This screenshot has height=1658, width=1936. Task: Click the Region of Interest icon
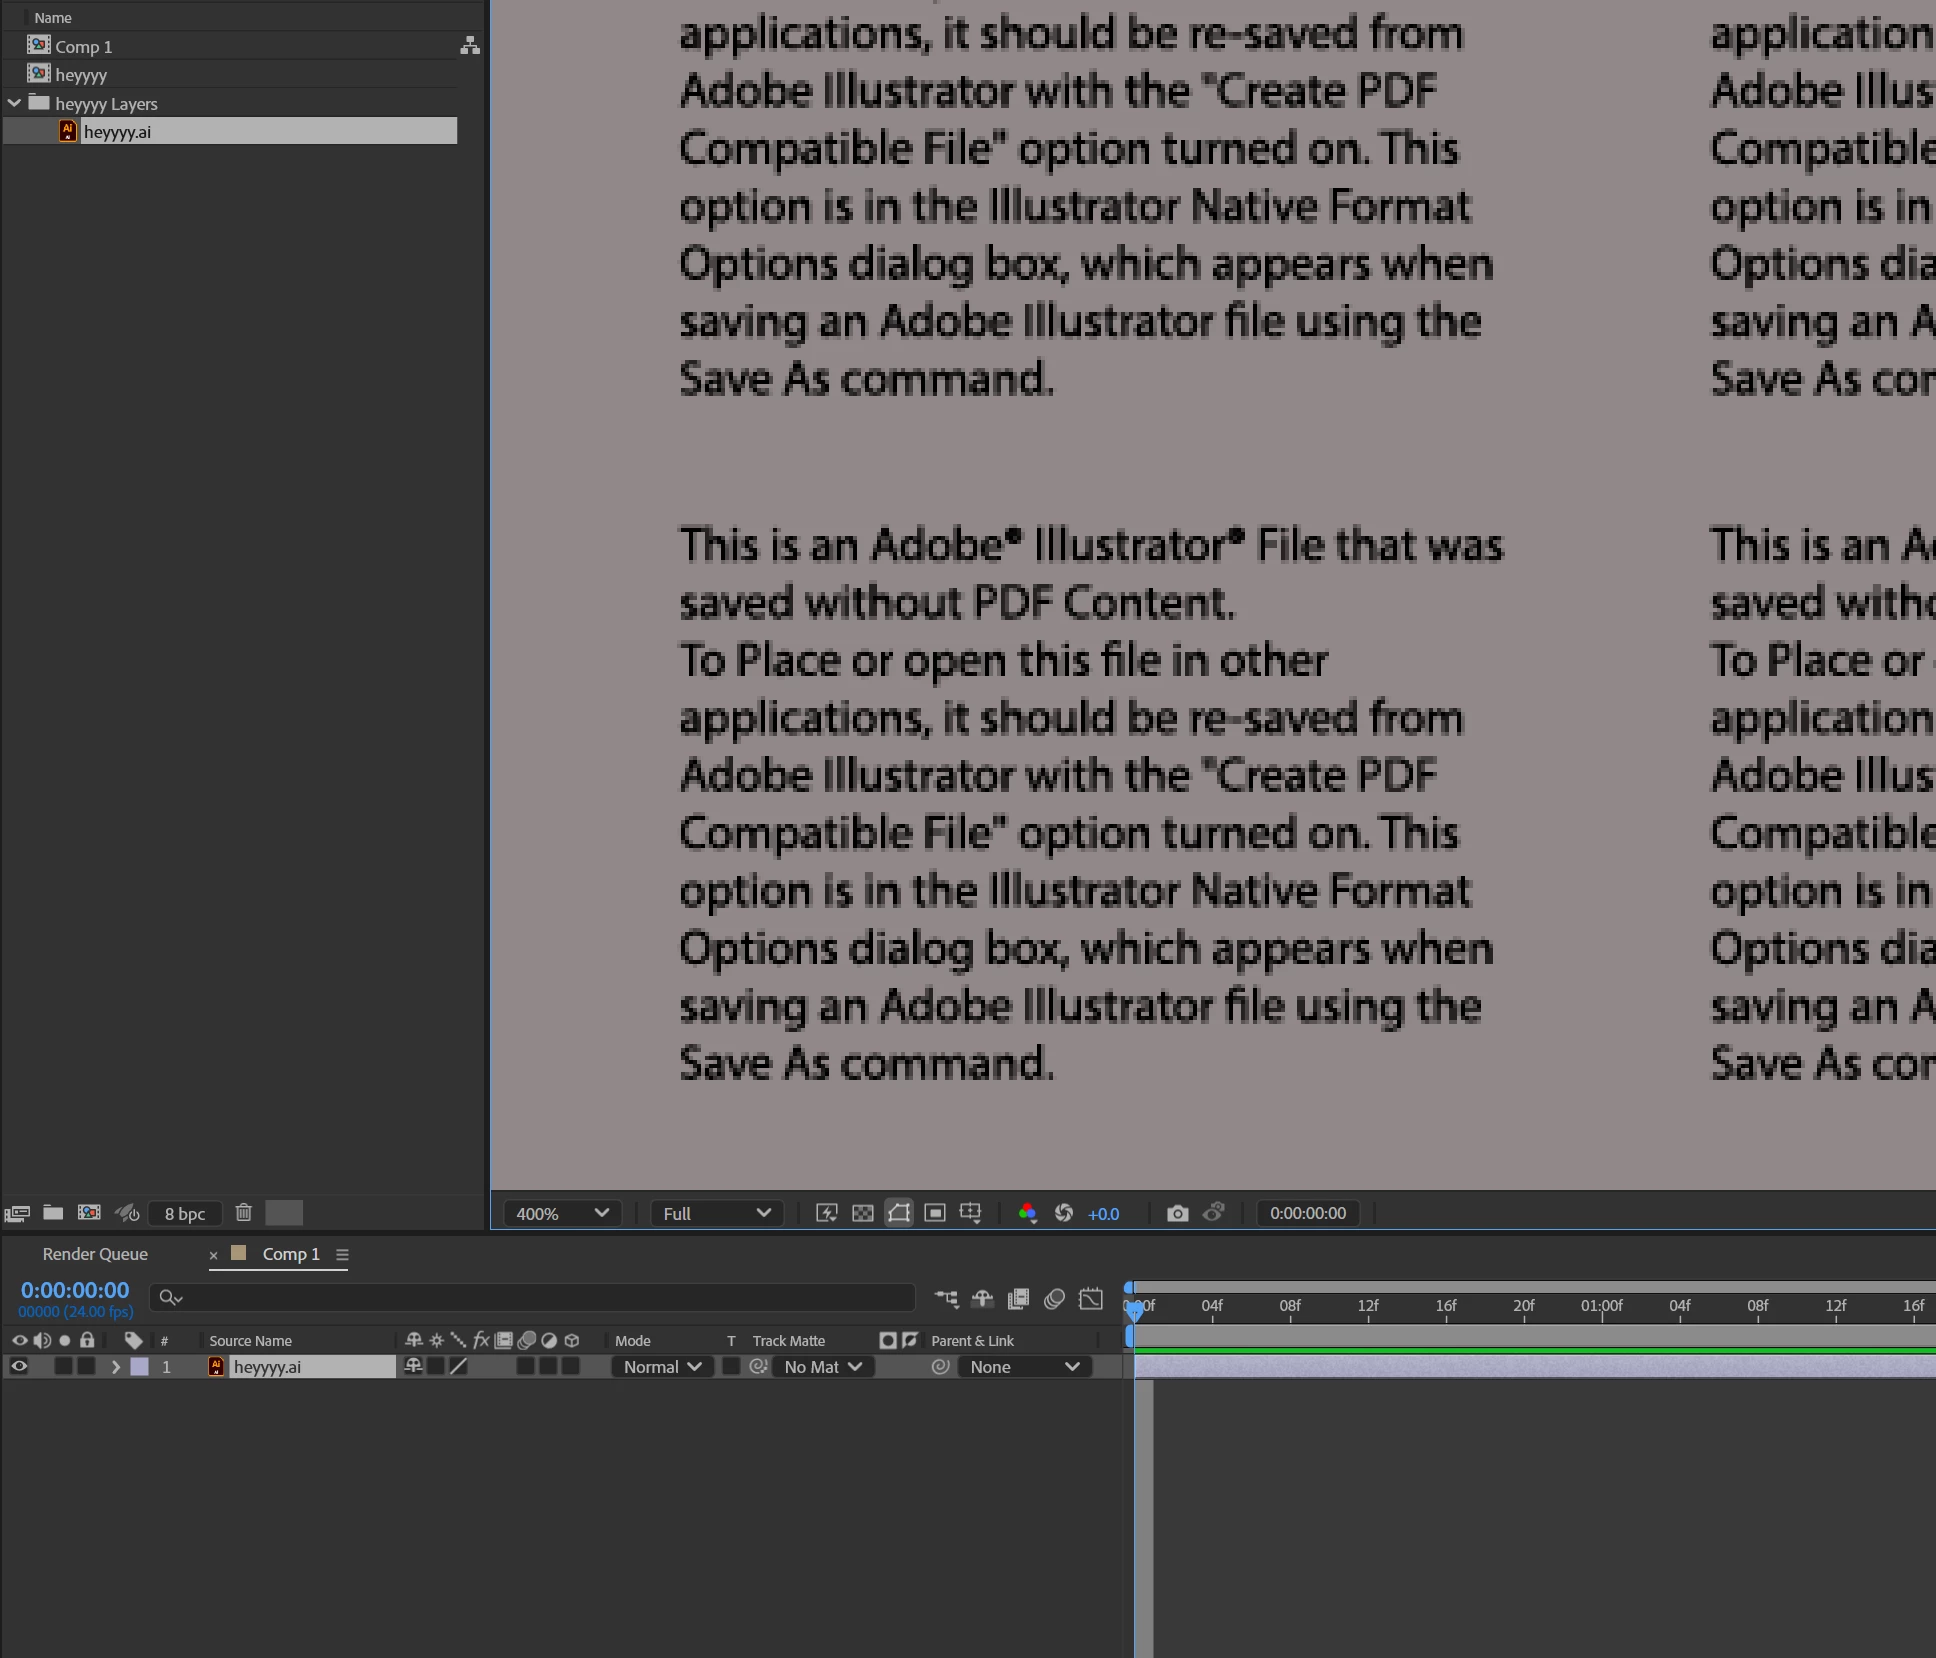pos(935,1213)
